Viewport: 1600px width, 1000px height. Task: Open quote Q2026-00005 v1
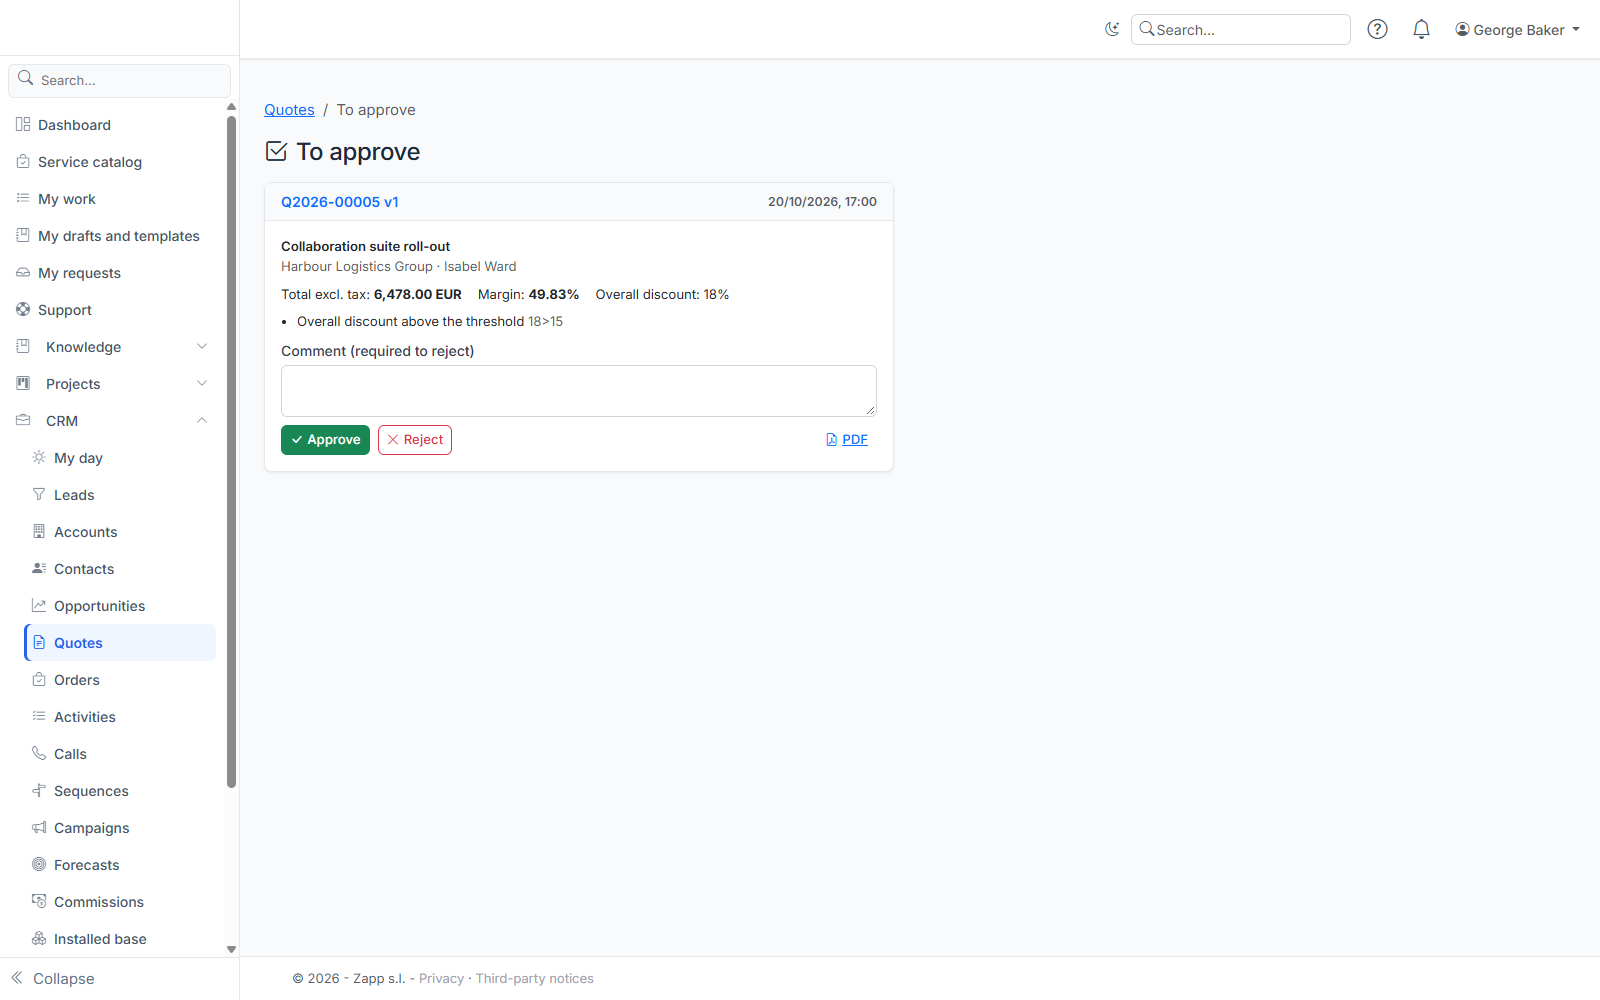tap(340, 202)
